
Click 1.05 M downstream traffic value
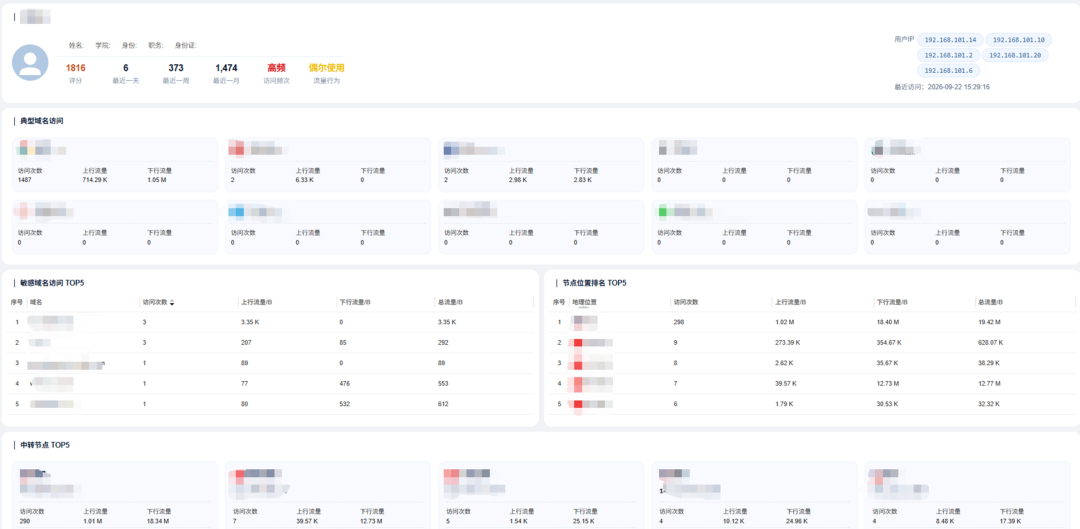tap(156, 180)
